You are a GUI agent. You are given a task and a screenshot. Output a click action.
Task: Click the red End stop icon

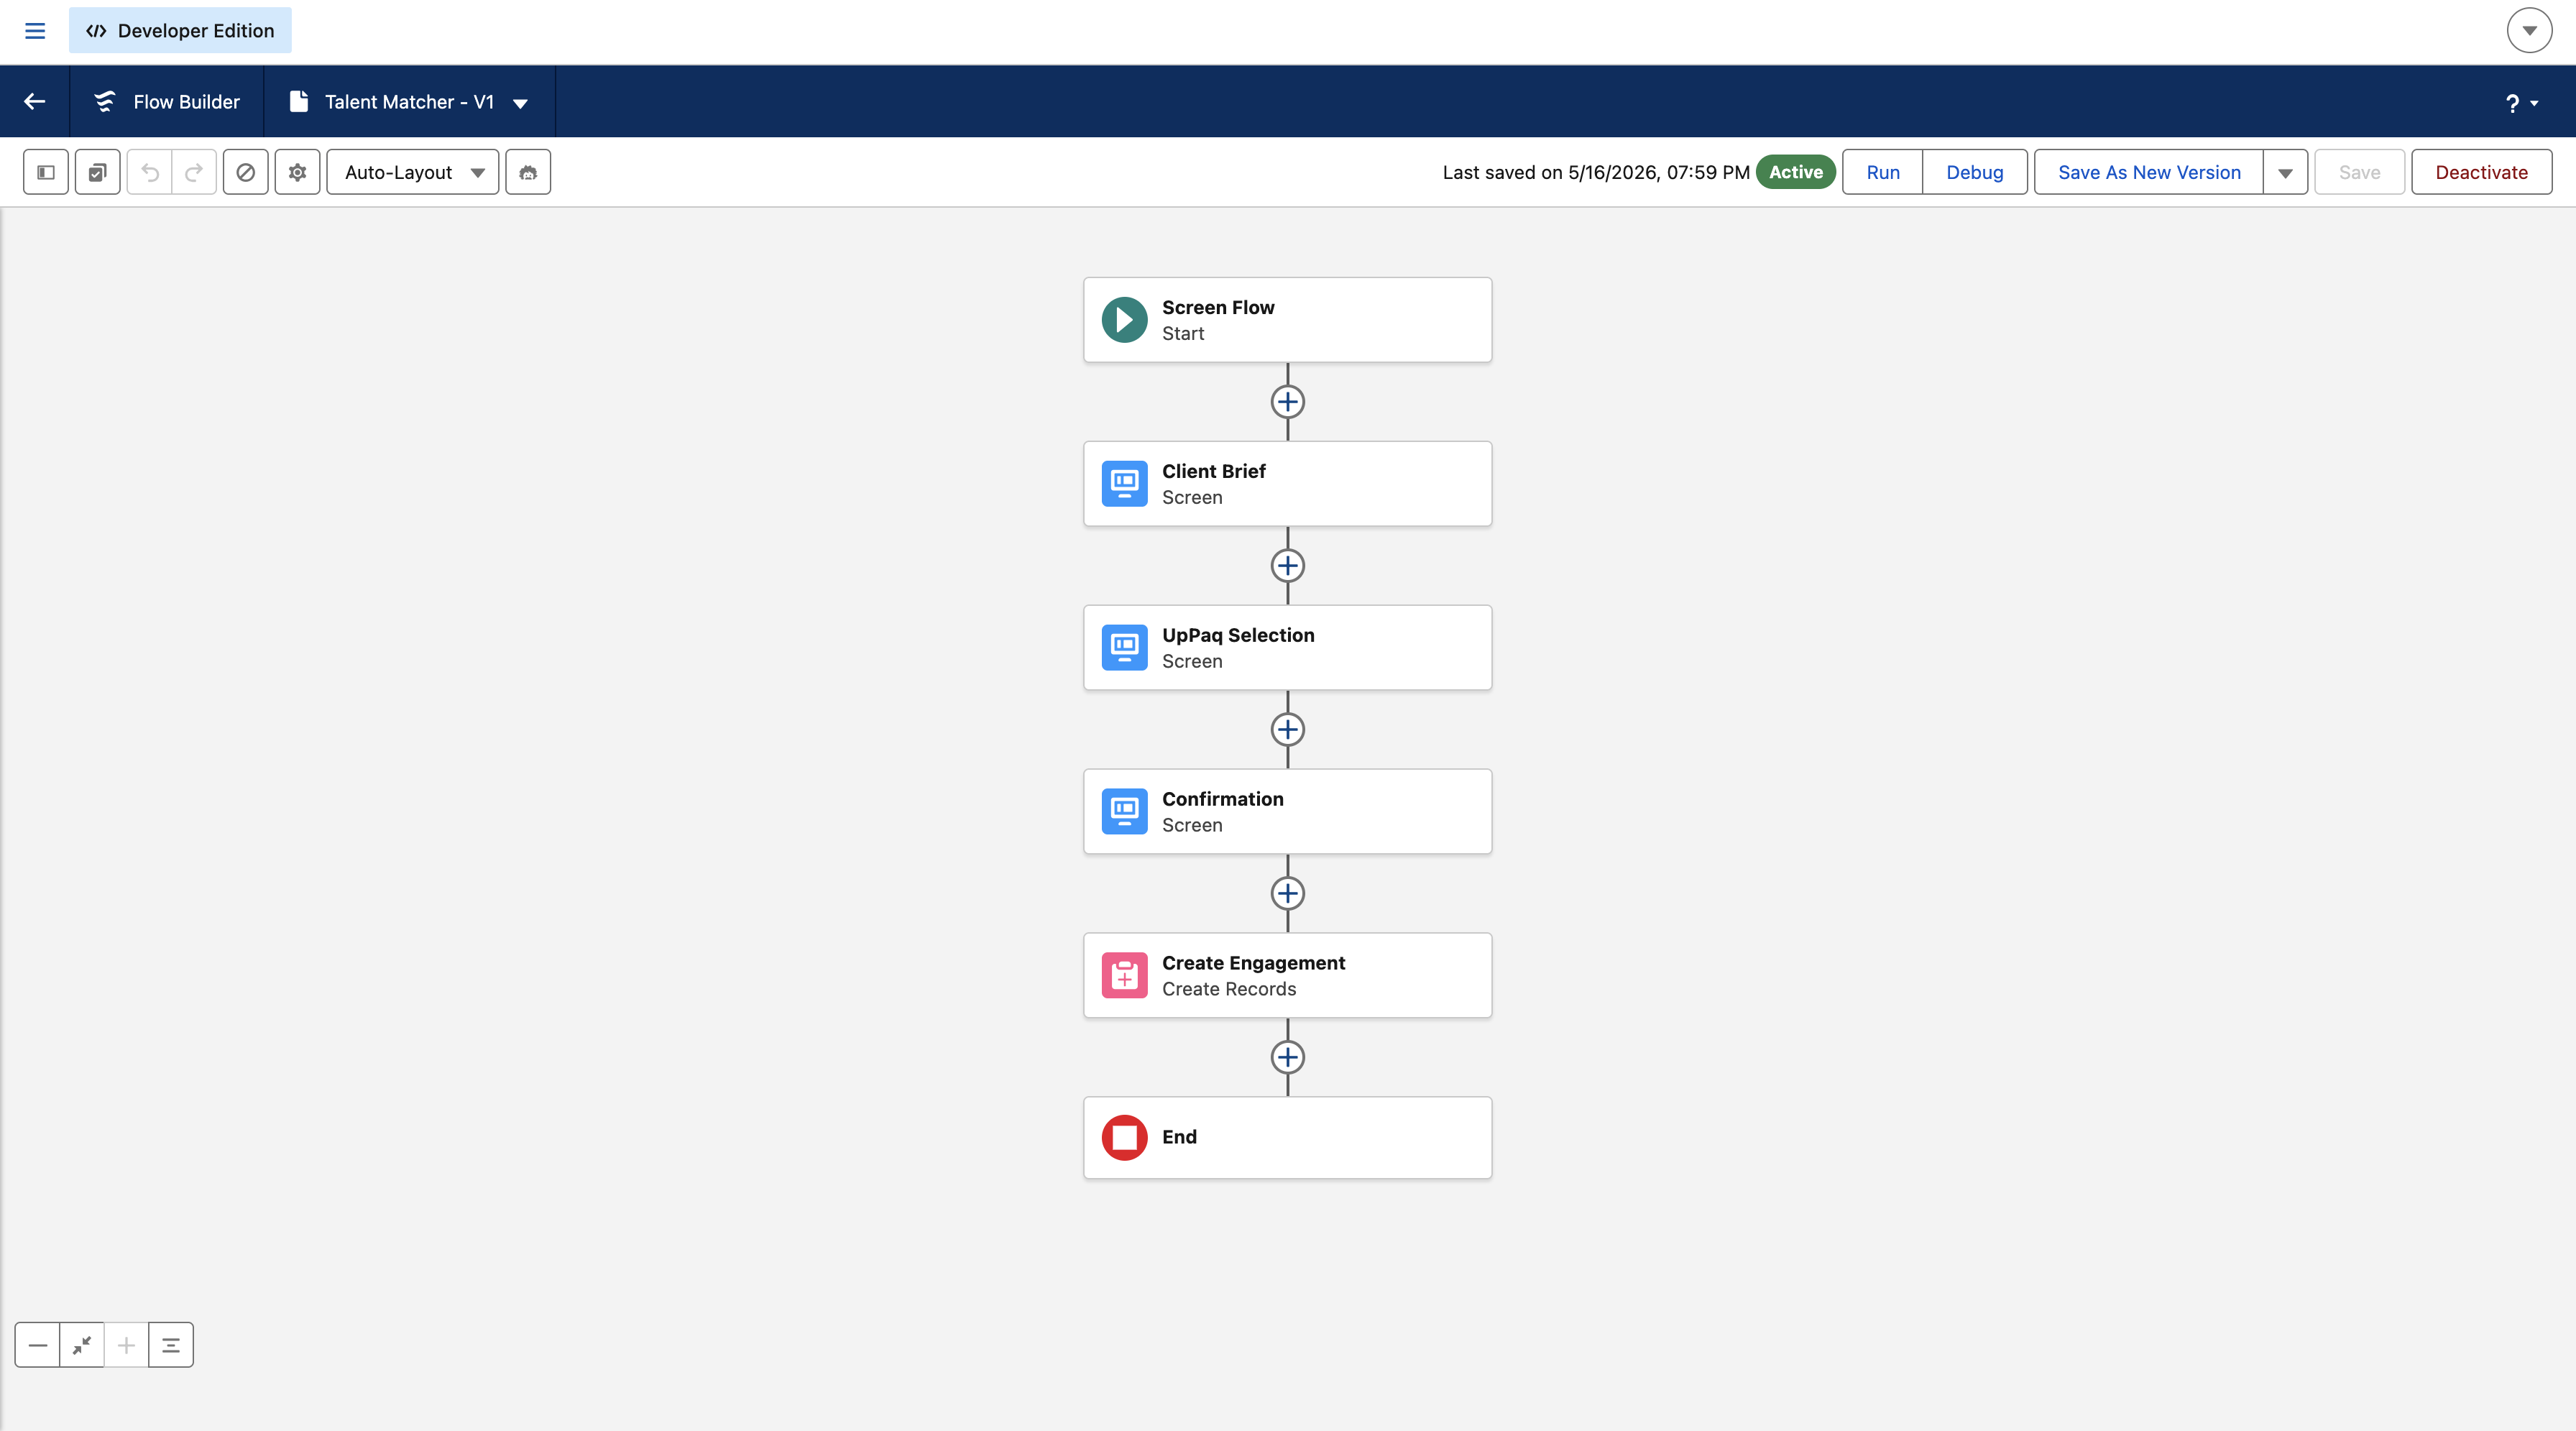[x=1124, y=1138]
